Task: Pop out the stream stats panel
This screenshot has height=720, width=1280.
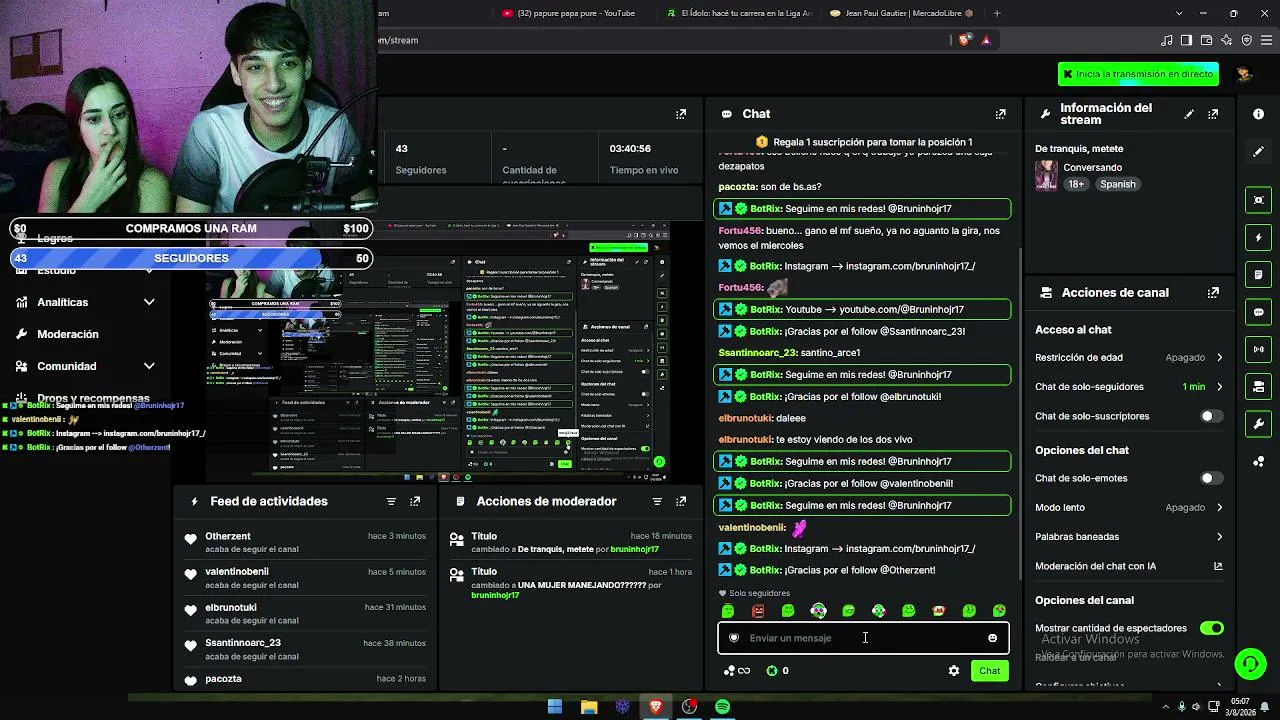Action: click(x=681, y=114)
